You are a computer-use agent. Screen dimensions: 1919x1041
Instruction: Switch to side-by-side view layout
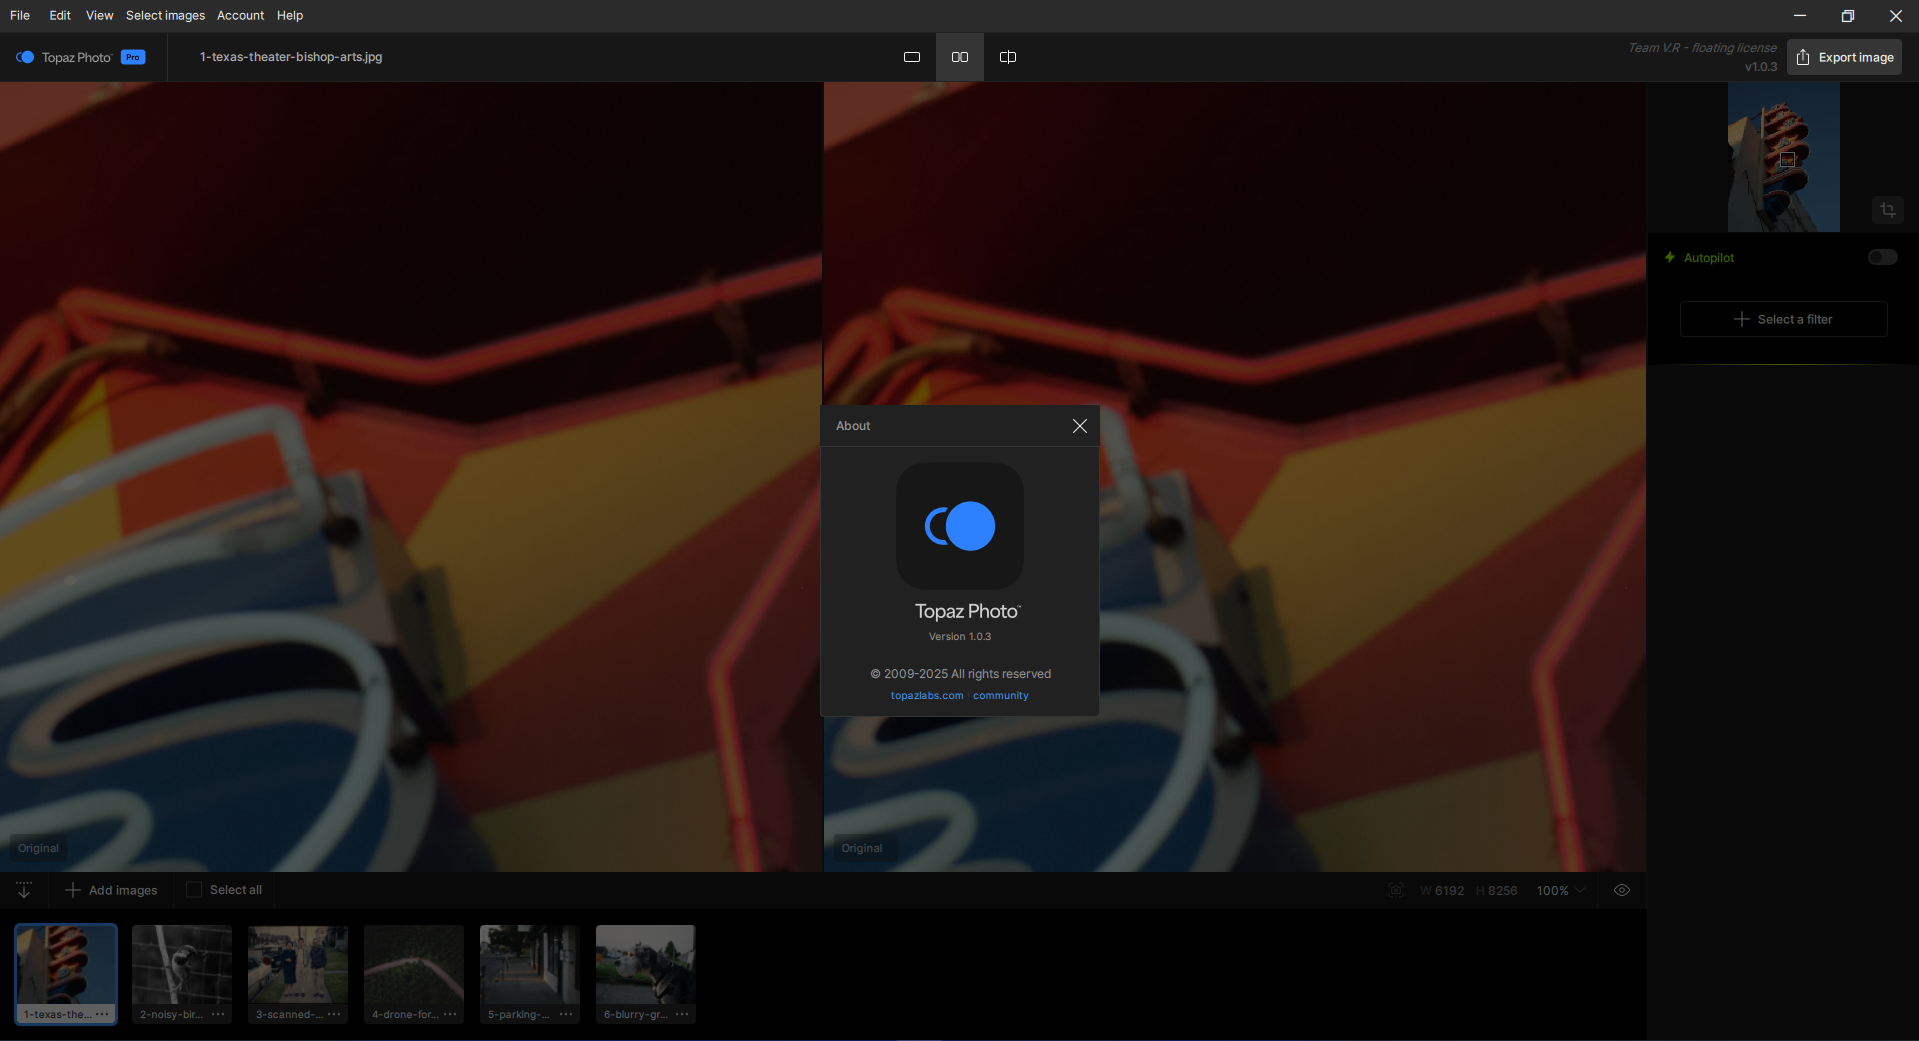click(959, 57)
